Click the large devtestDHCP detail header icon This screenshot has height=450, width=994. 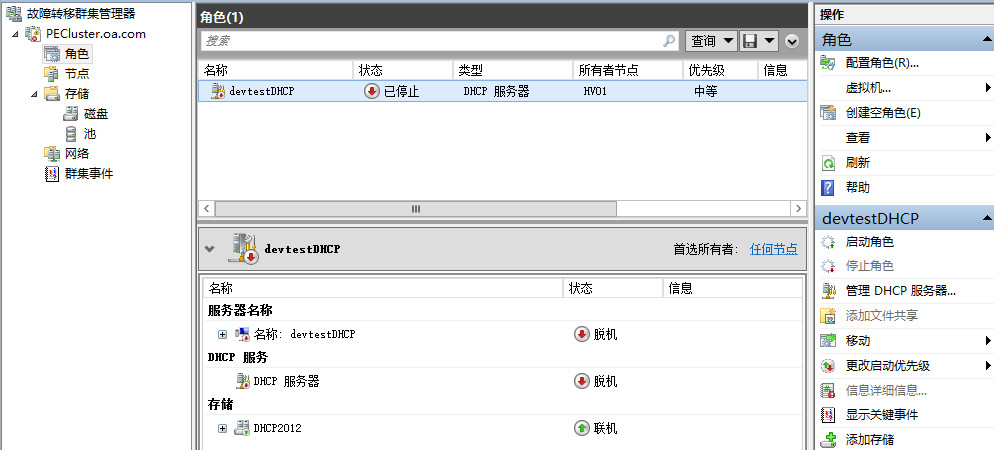click(x=243, y=248)
